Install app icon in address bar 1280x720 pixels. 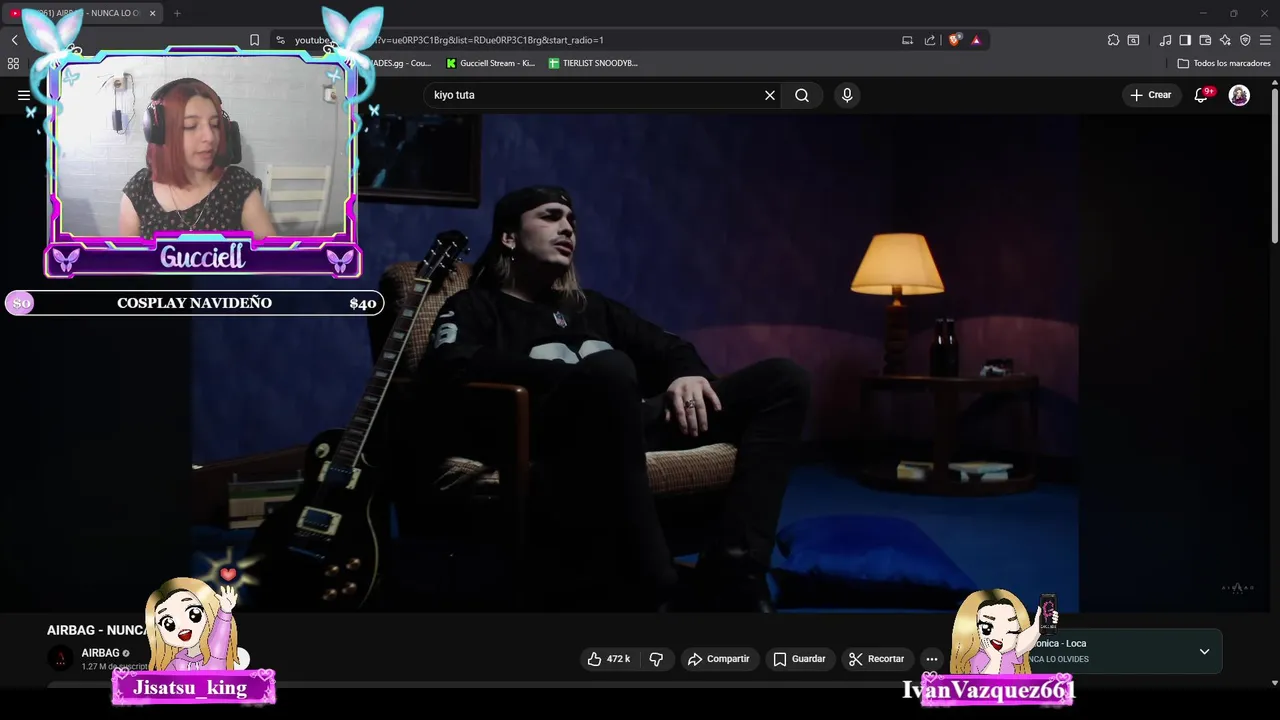tap(907, 40)
